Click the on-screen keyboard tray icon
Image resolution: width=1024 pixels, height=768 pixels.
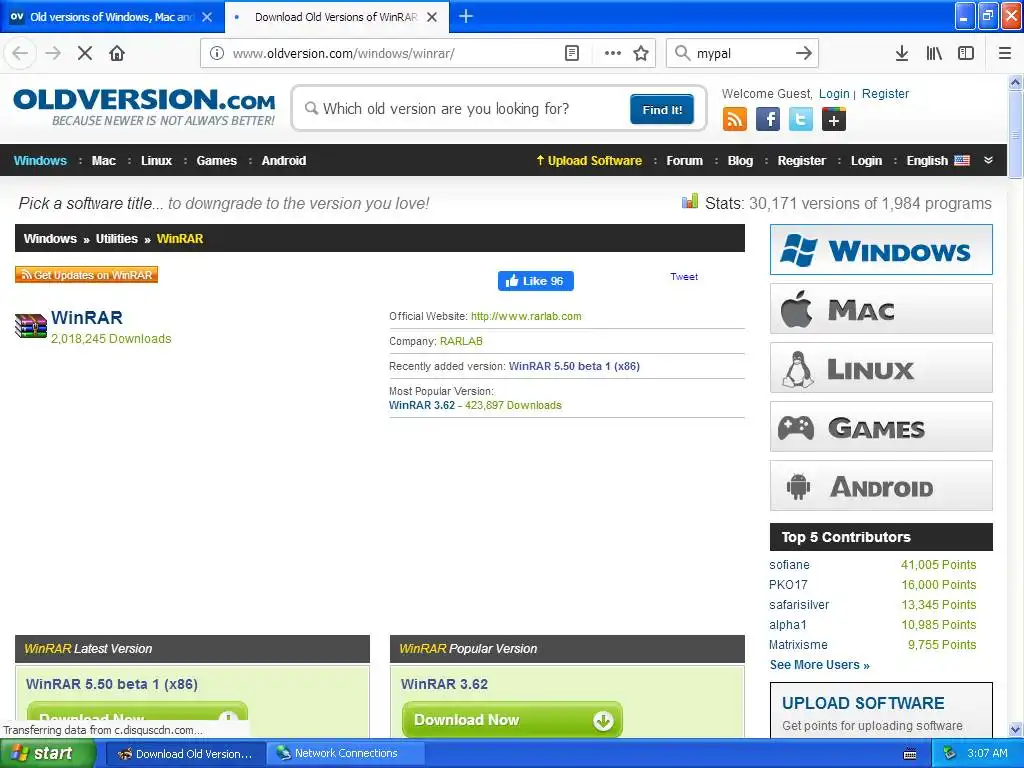coord(909,754)
